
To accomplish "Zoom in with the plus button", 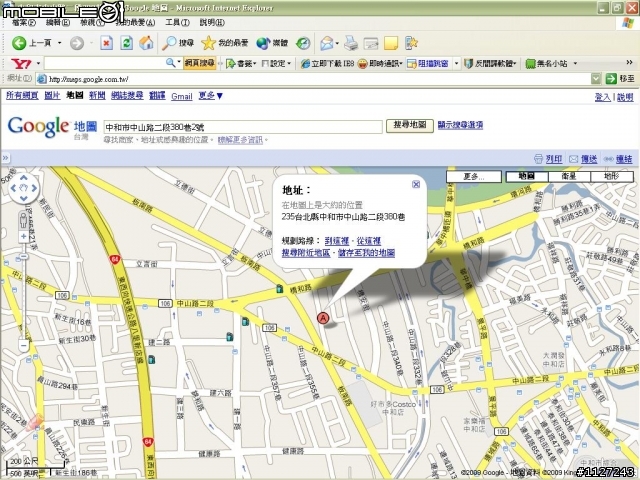I will point(24,237).
